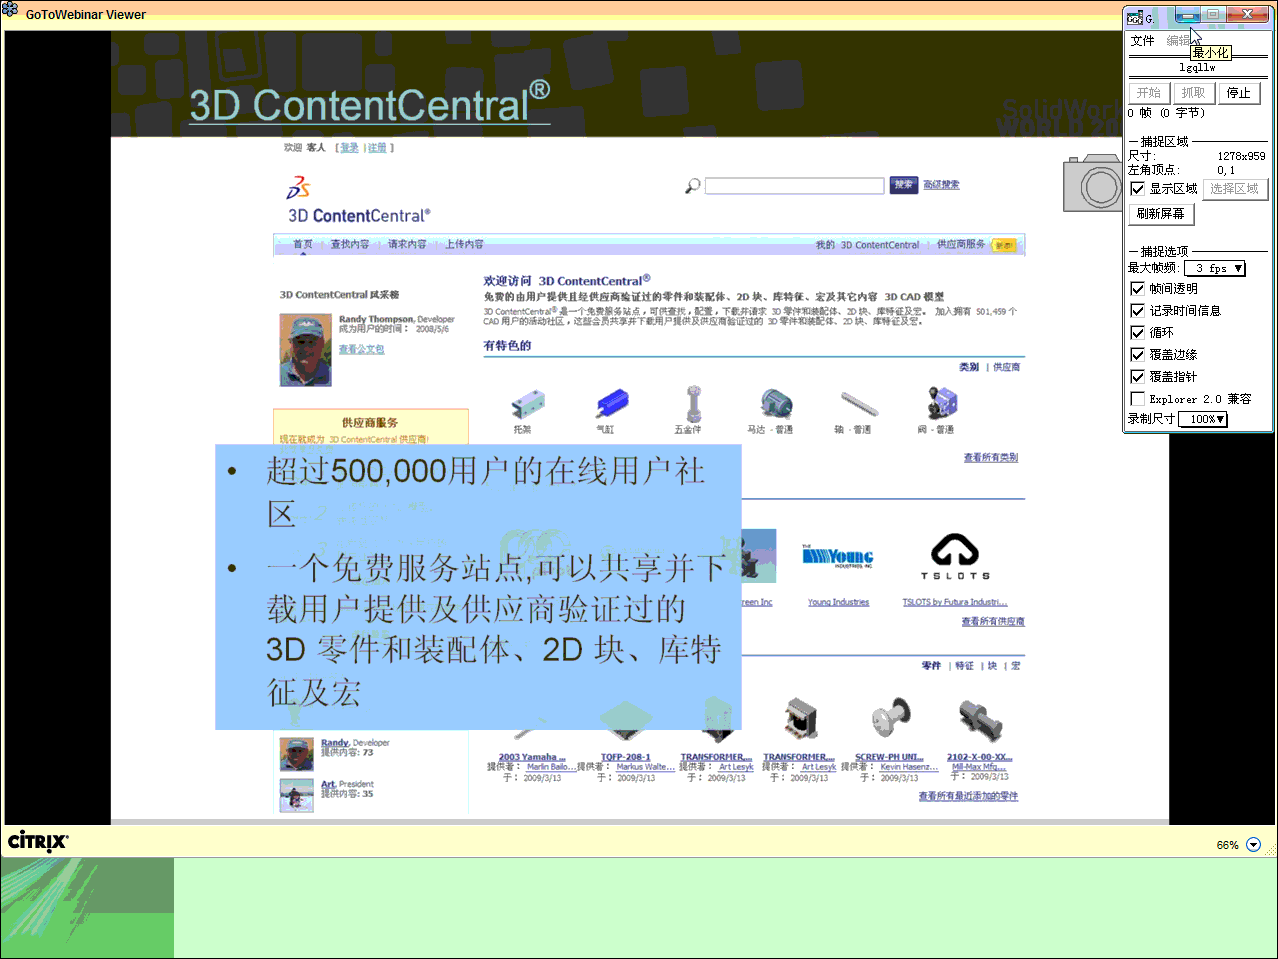Open the 阀 valve category icon
Image resolution: width=1278 pixels, height=959 pixels.
point(941,403)
